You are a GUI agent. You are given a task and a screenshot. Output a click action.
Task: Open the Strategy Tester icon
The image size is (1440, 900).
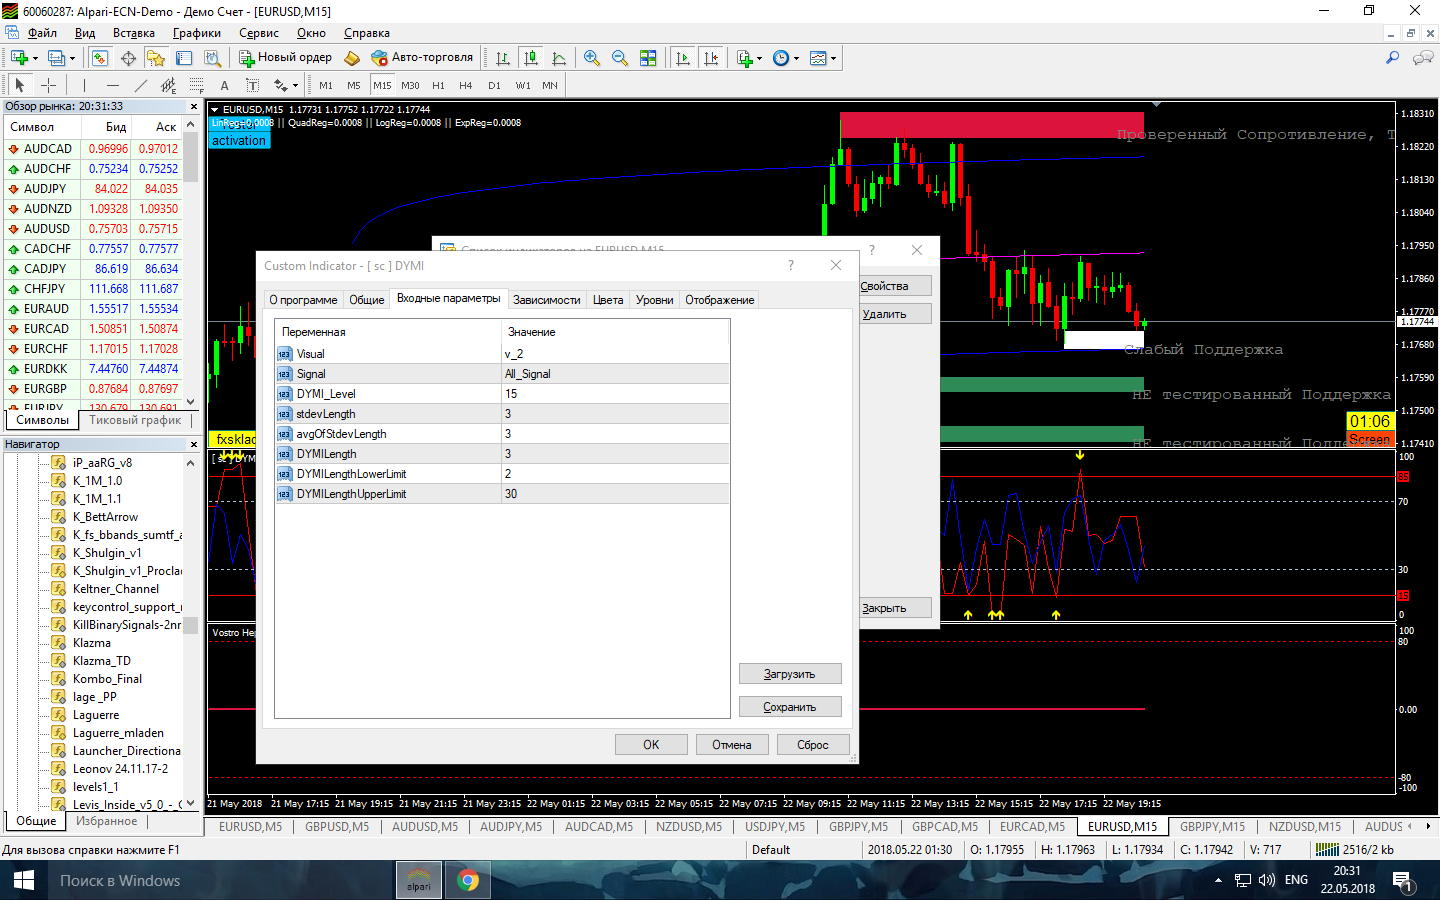(x=212, y=58)
